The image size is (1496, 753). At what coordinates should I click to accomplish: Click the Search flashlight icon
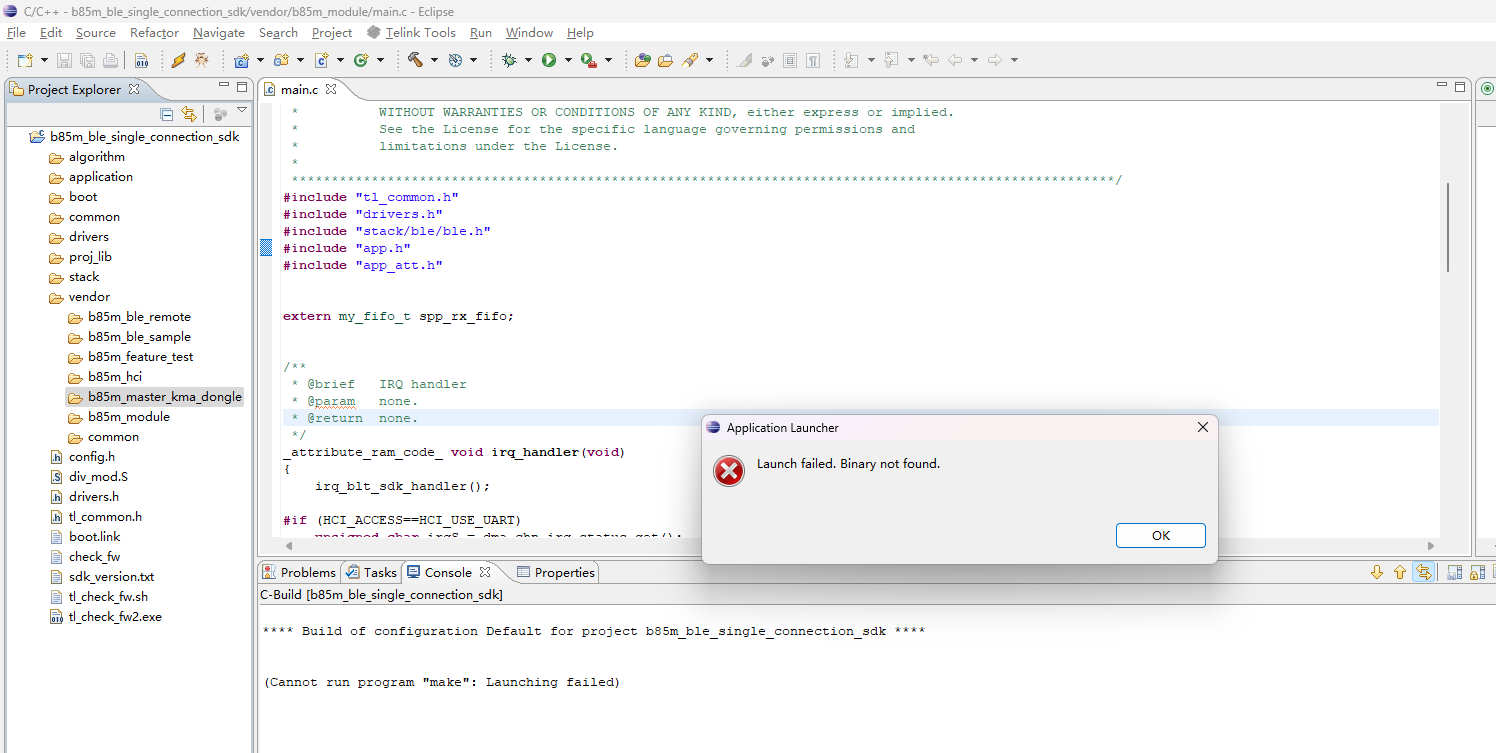coord(689,60)
